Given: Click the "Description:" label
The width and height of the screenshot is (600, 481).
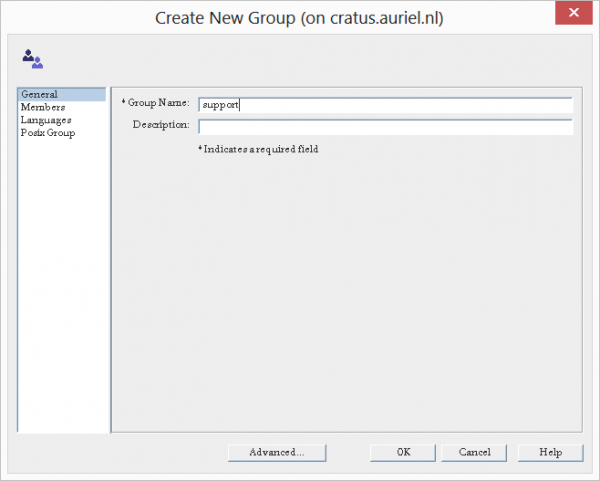Looking at the screenshot, I should 160,125.
